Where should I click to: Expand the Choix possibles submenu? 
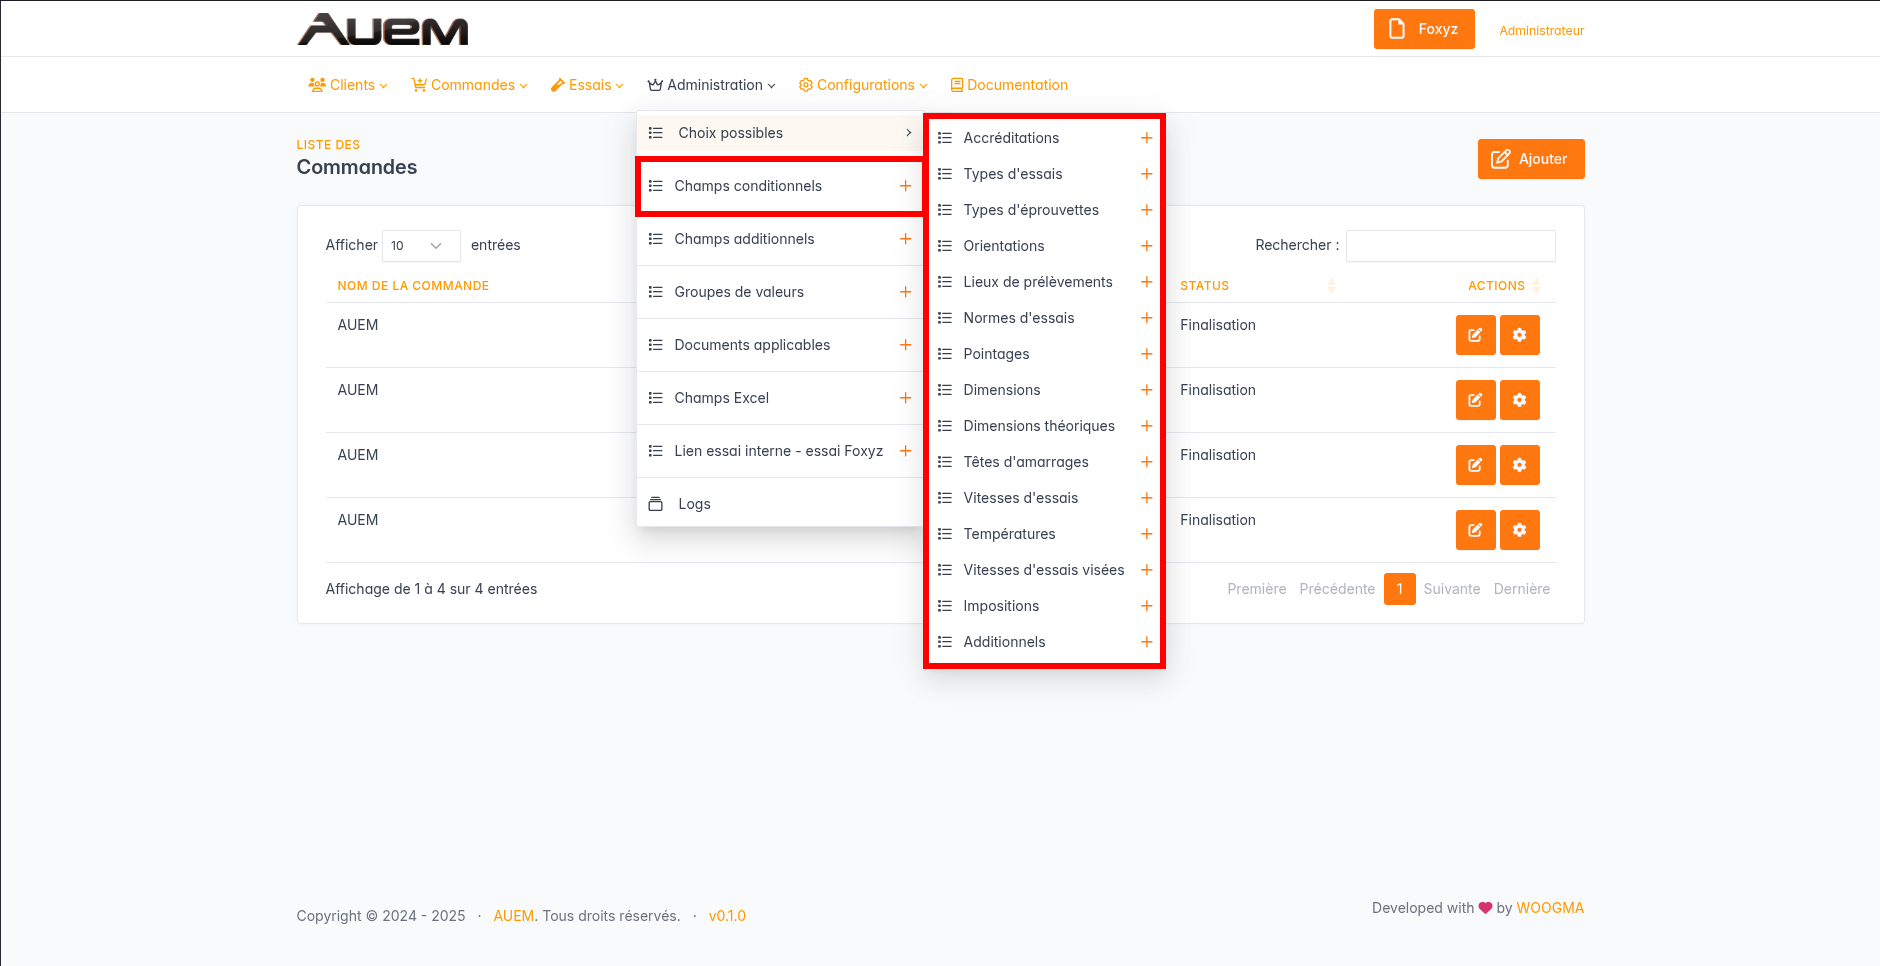(x=780, y=133)
